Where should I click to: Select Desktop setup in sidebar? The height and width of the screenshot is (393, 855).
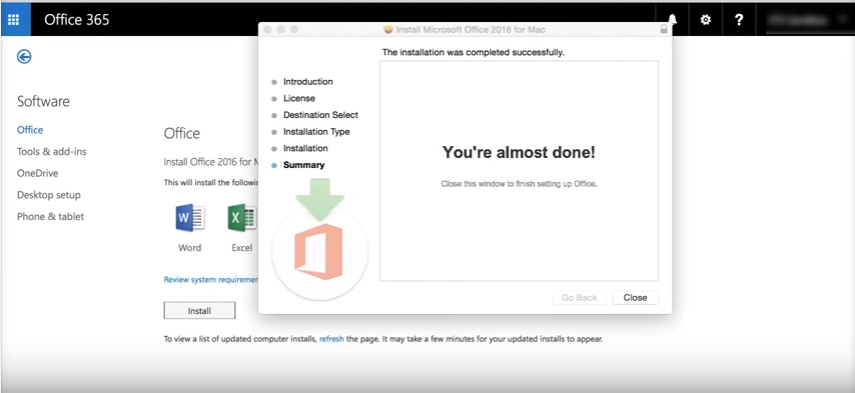click(x=49, y=195)
